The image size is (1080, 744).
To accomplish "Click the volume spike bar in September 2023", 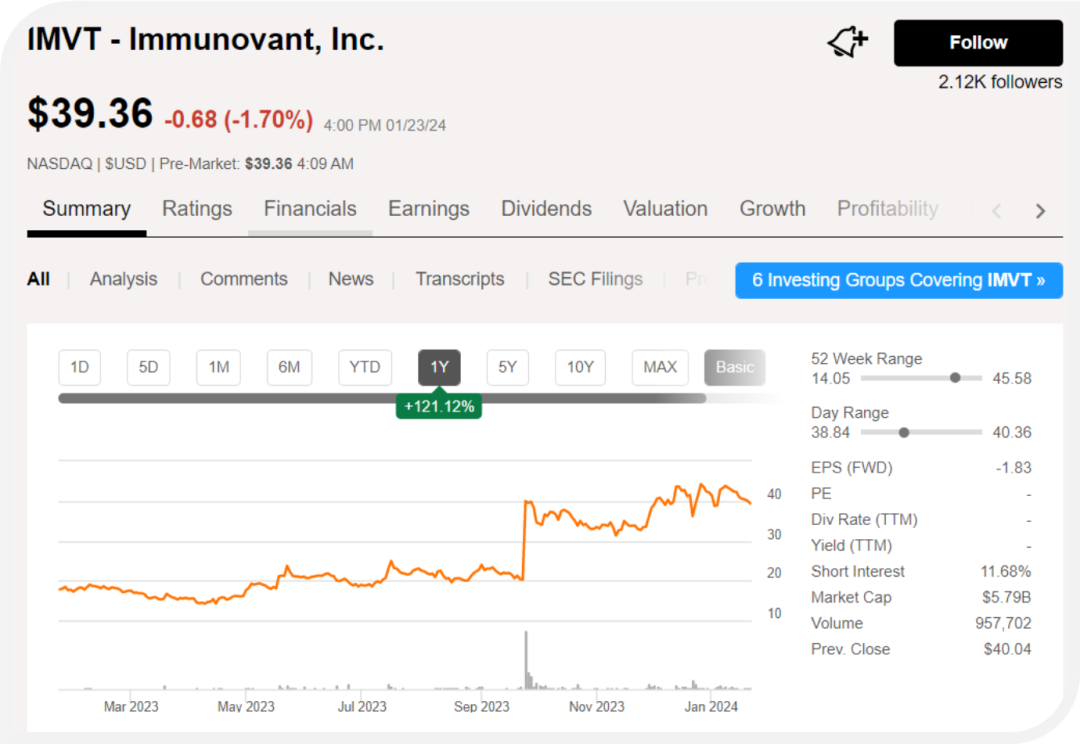I will coord(525,660).
